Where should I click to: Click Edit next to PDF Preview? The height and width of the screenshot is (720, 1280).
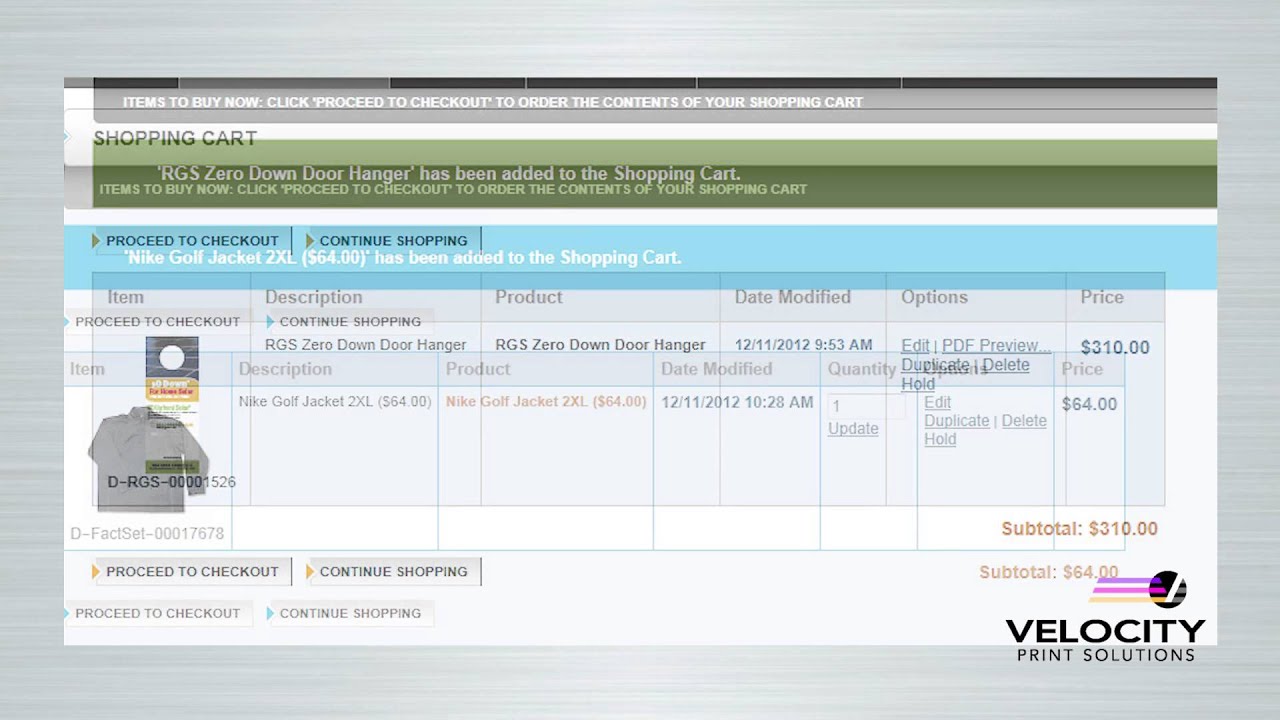[915, 346]
